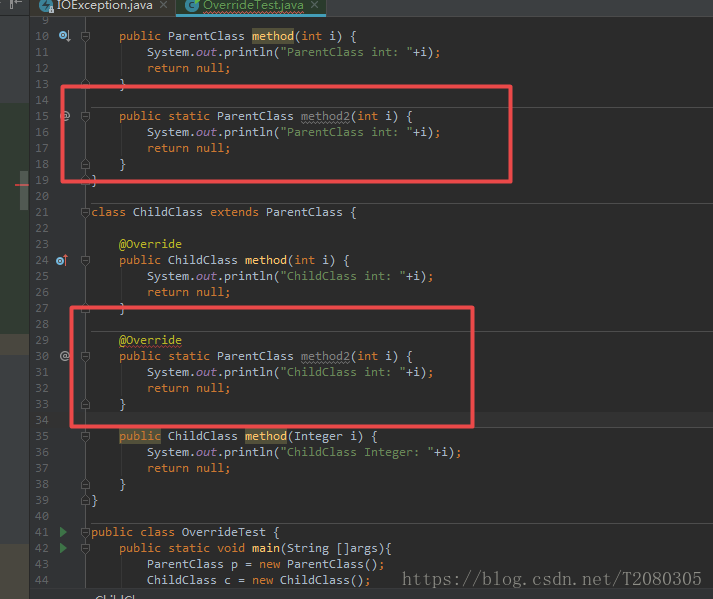Collapse the method(int i) fold on line 10
The image size is (713, 599).
85,36
